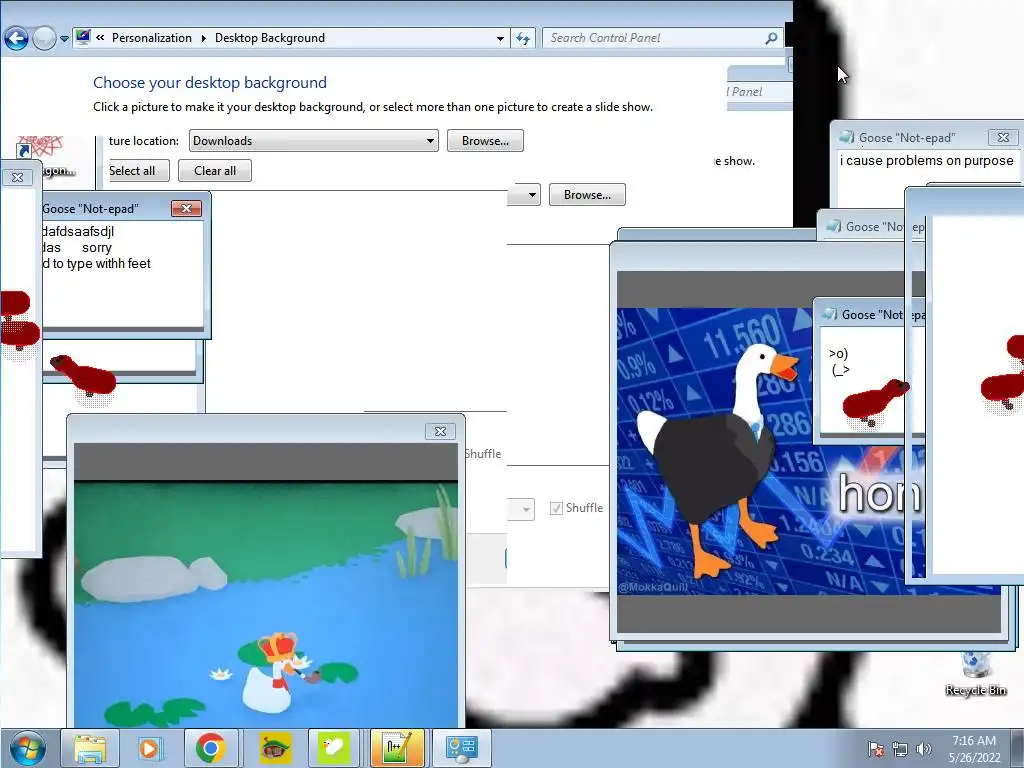This screenshot has height=768, width=1024.
Task: Click the crowned goose pond image
Action: pos(266,604)
